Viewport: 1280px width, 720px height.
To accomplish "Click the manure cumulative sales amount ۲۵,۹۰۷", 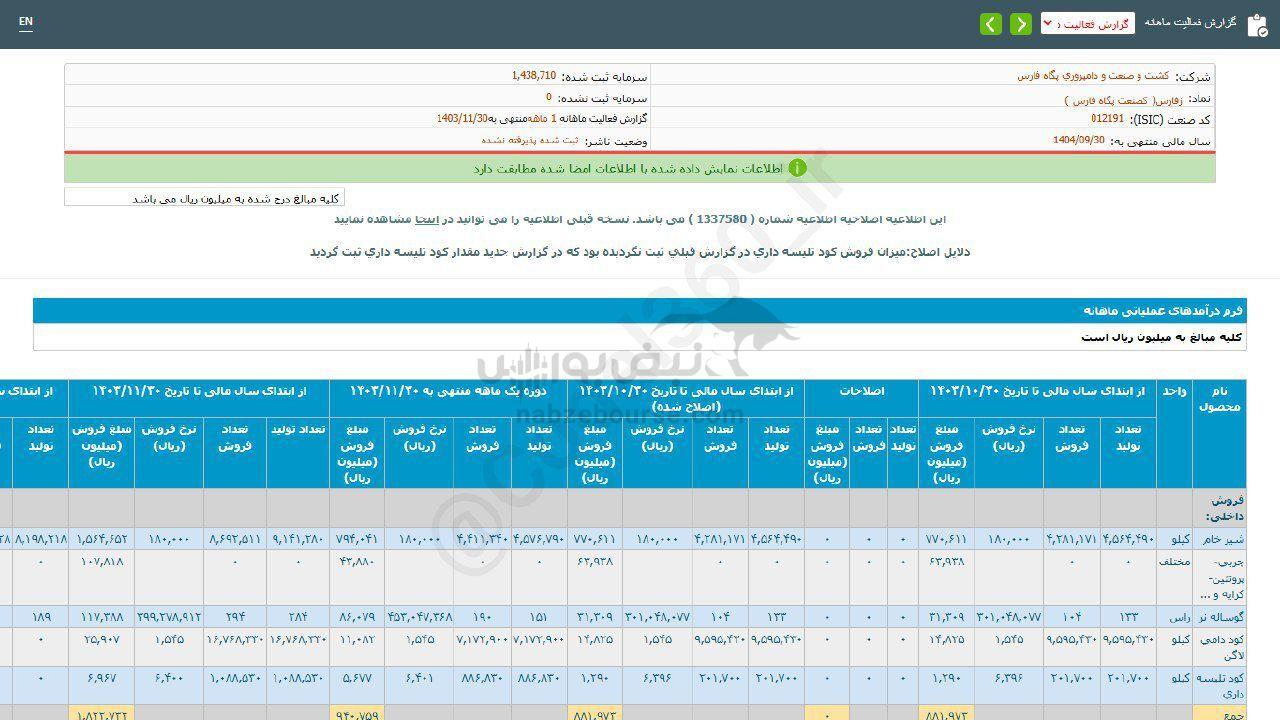I will click(101, 639).
